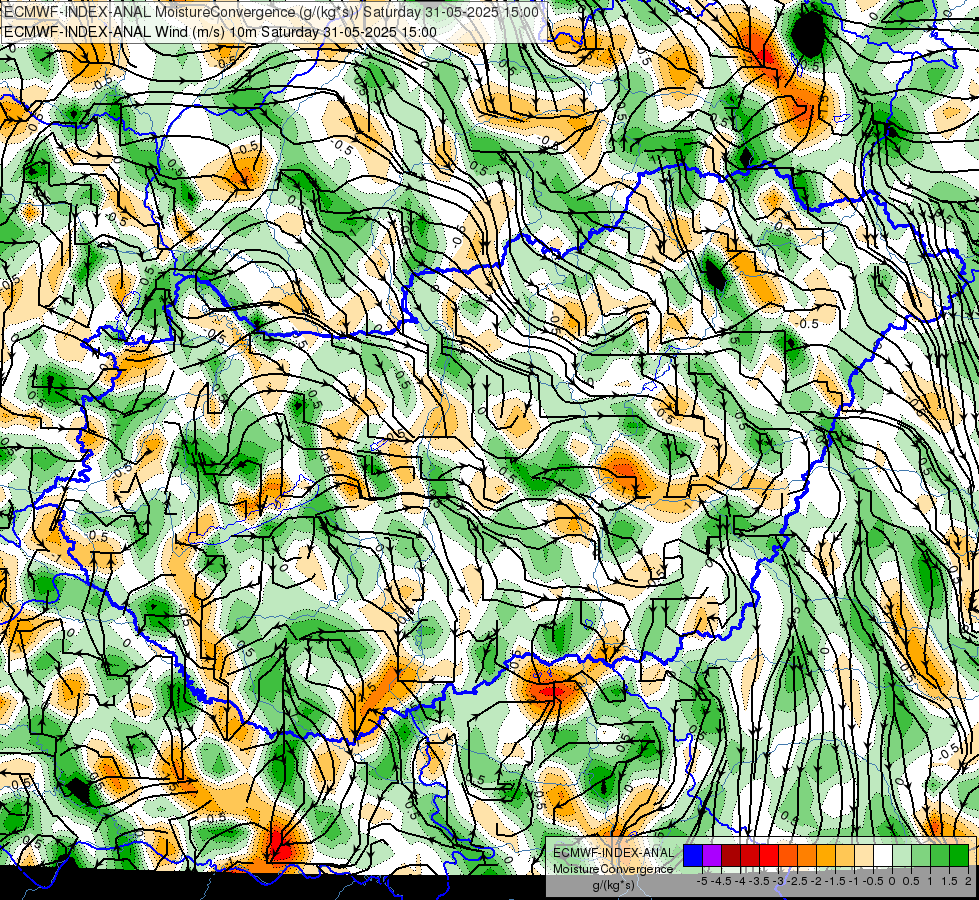Click the legend tick value "-4.5"
Image resolution: width=979 pixels, height=900 pixels.
coord(722,881)
